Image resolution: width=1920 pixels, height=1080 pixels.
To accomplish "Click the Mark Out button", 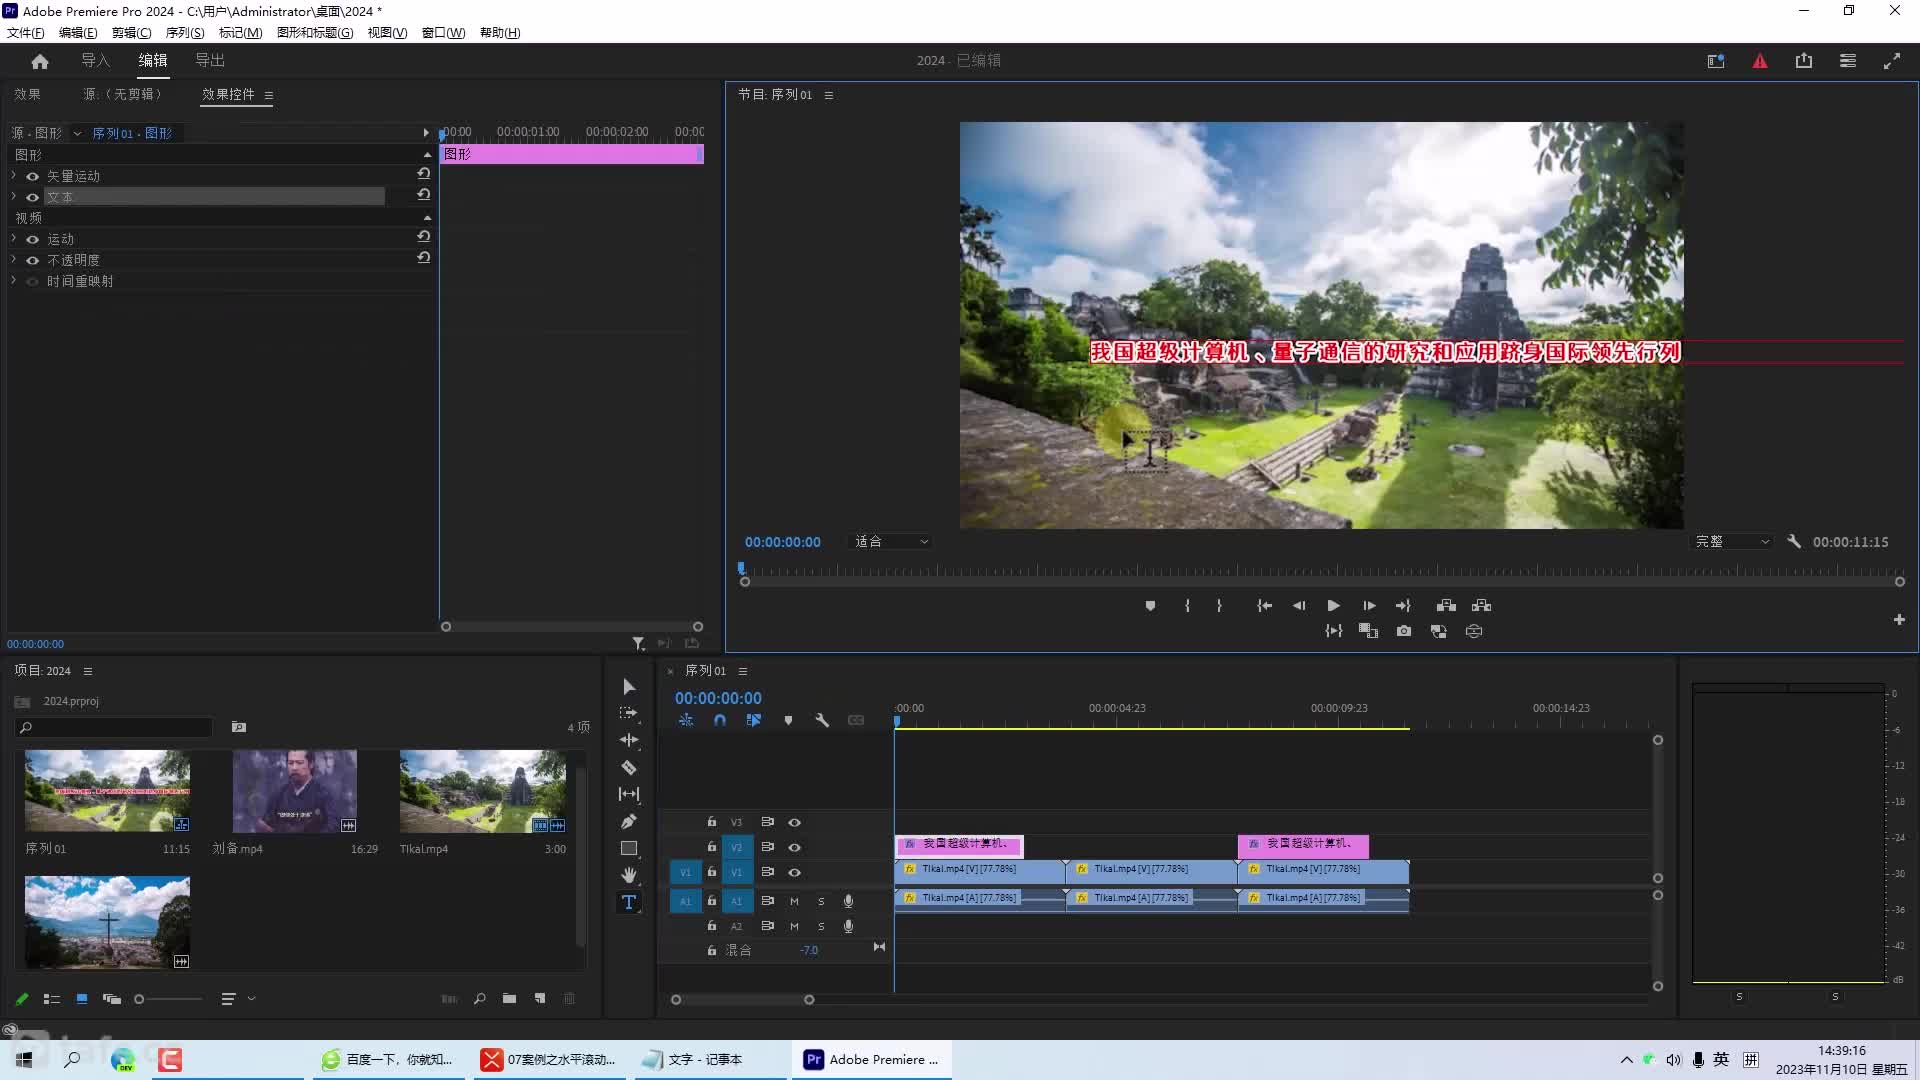I will pos(1219,605).
